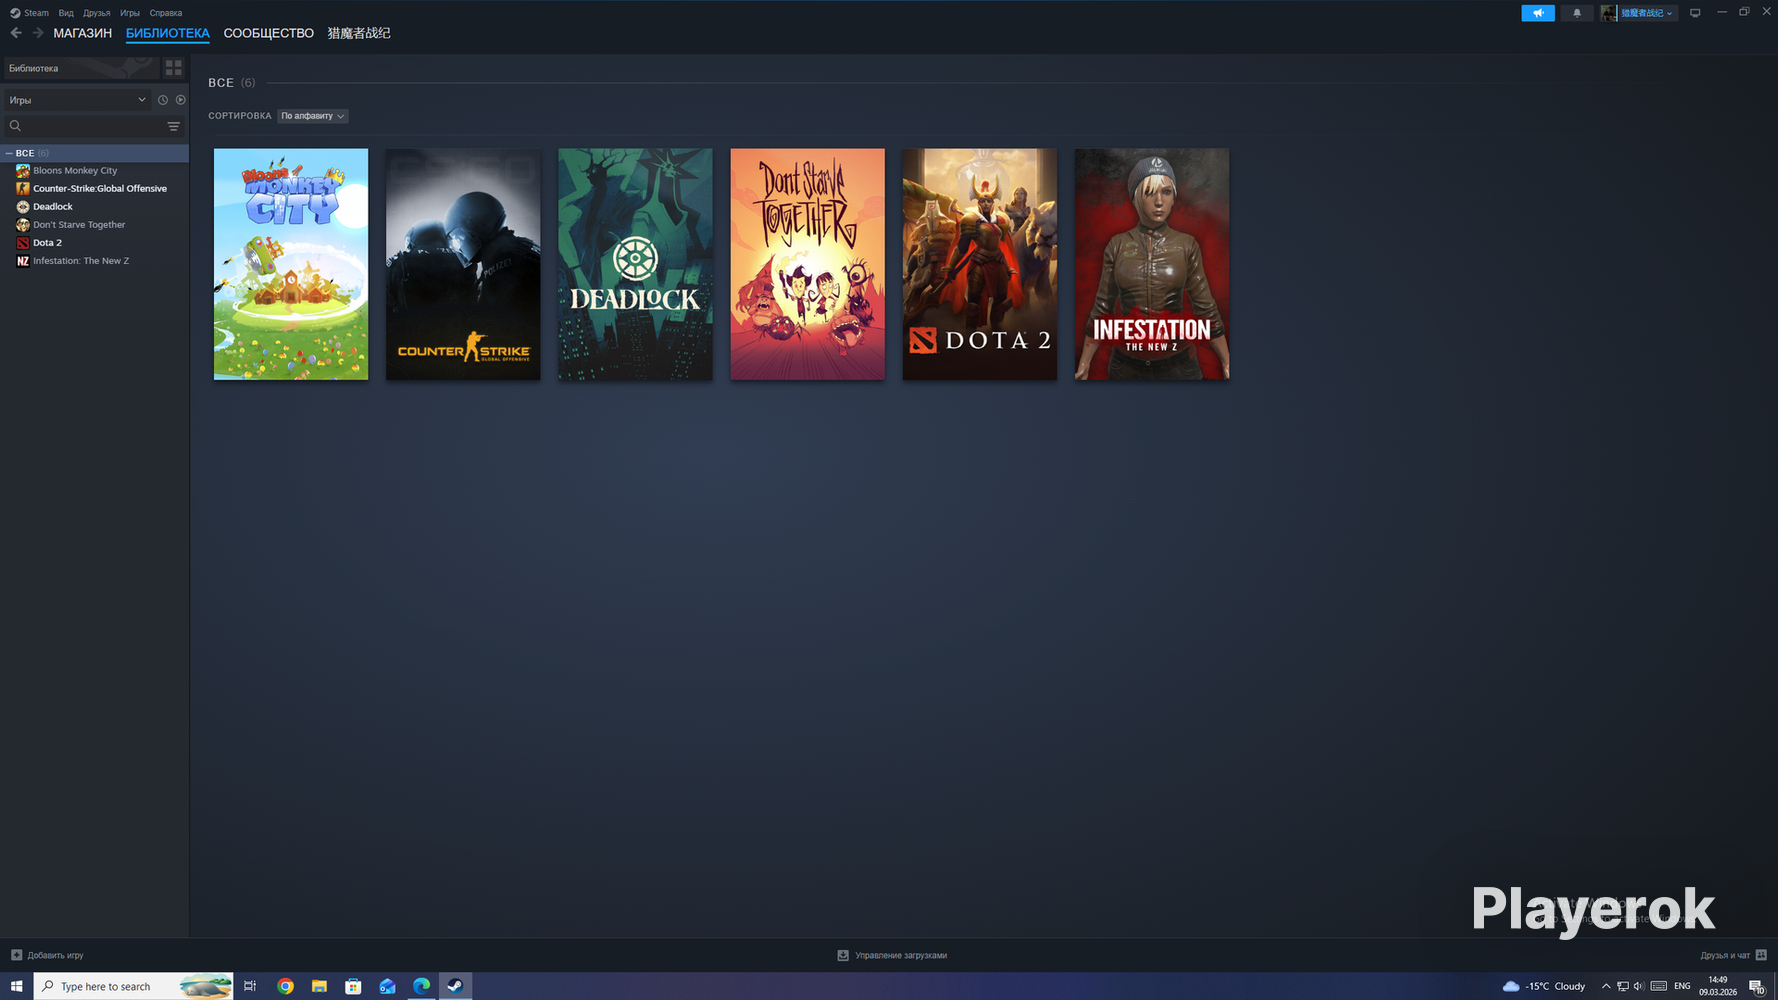The image size is (1778, 1000).
Task: Open the clock and date flyout
Action: tap(1718, 986)
